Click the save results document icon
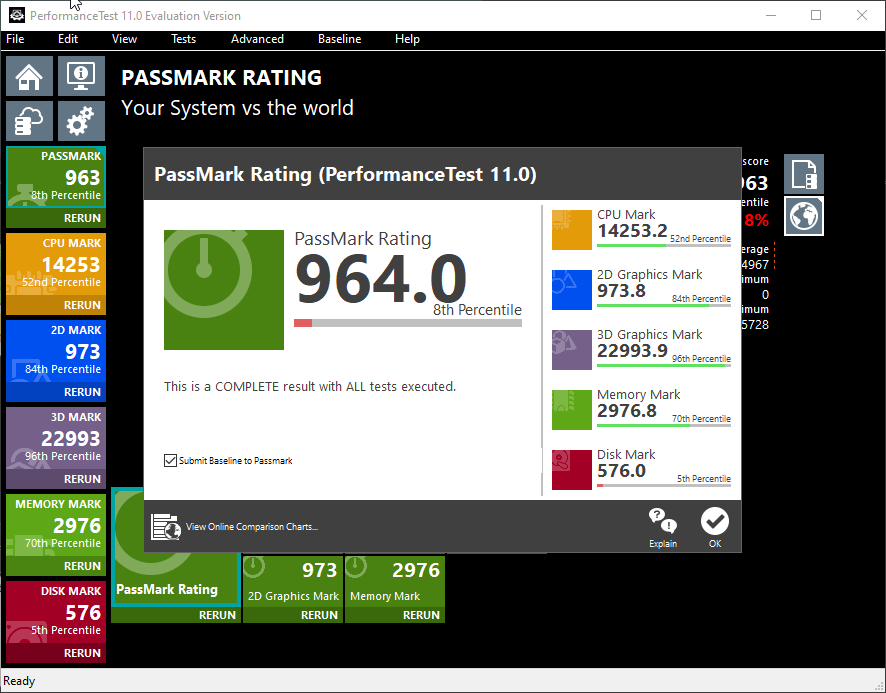 pos(804,174)
